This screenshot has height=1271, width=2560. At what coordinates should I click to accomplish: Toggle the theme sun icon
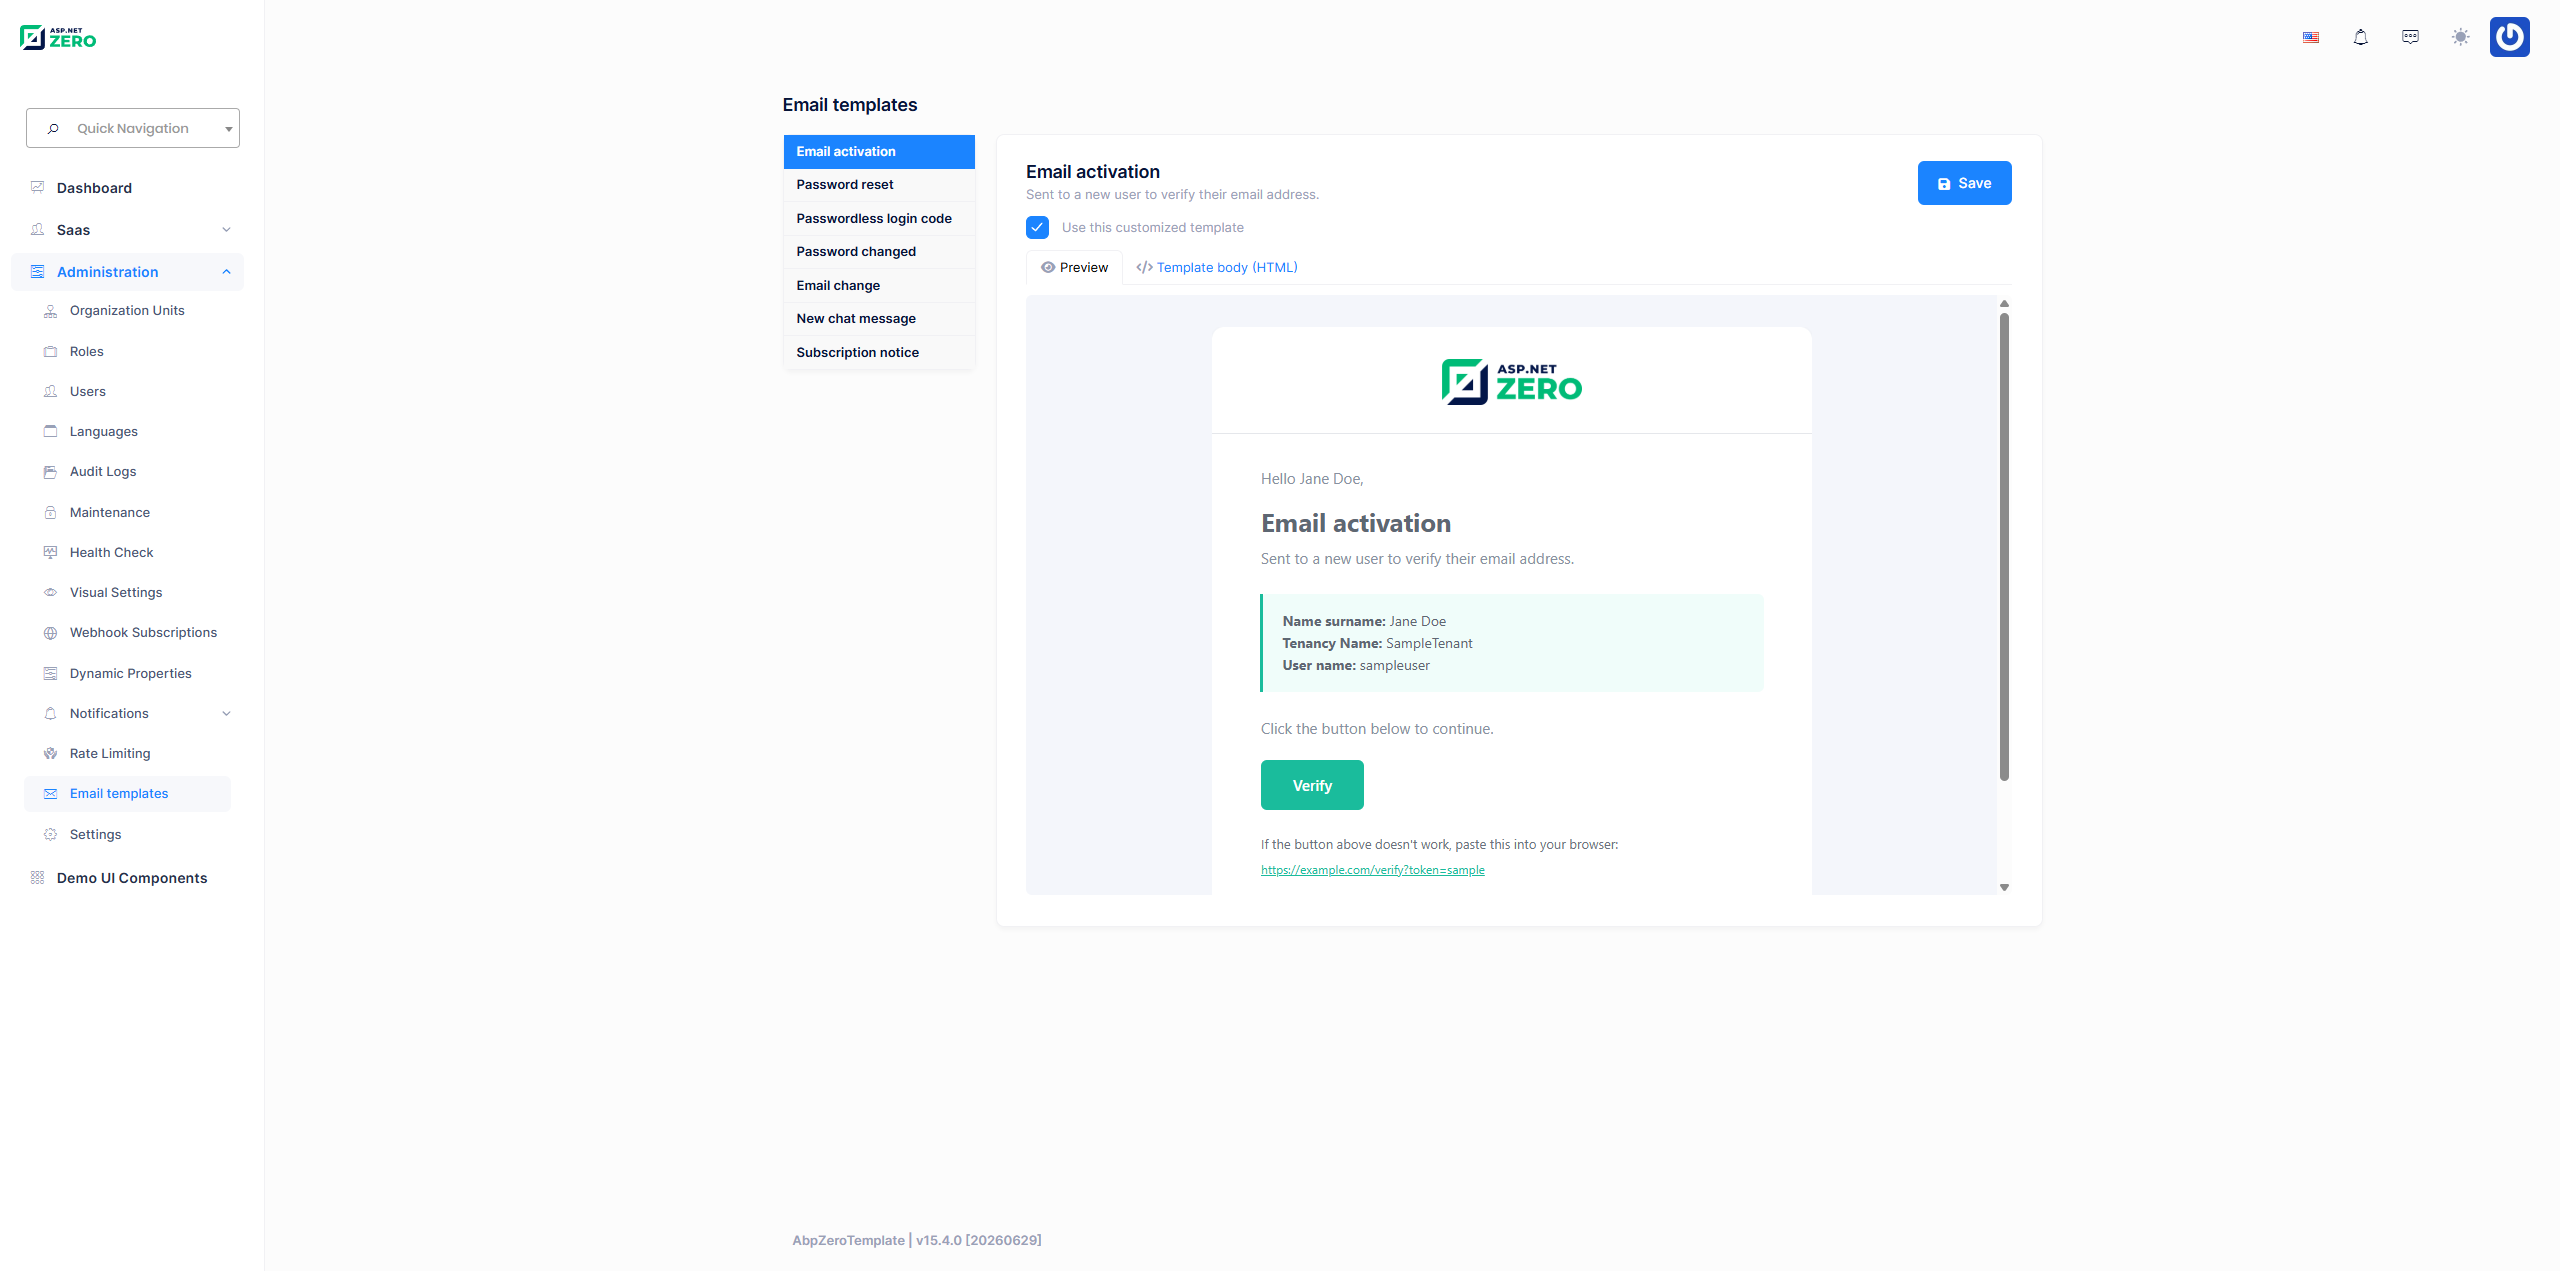2461,38
